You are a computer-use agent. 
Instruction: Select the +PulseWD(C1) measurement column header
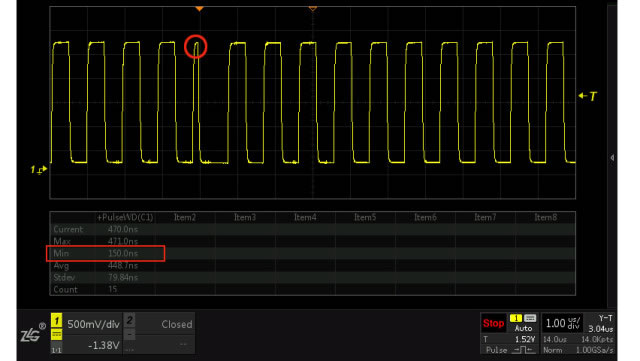point(125,217)
